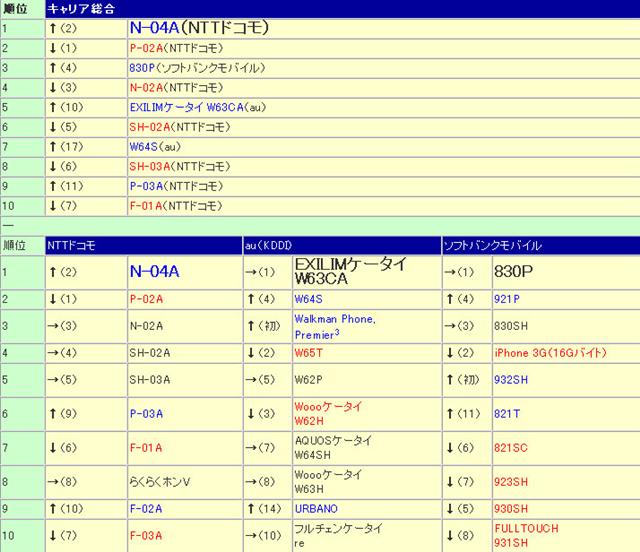Viewport: 640px width, 552px height.
Task: Select F-01A(NTTドコモ) in the overall ranking
Action: [x=176, y=206]
